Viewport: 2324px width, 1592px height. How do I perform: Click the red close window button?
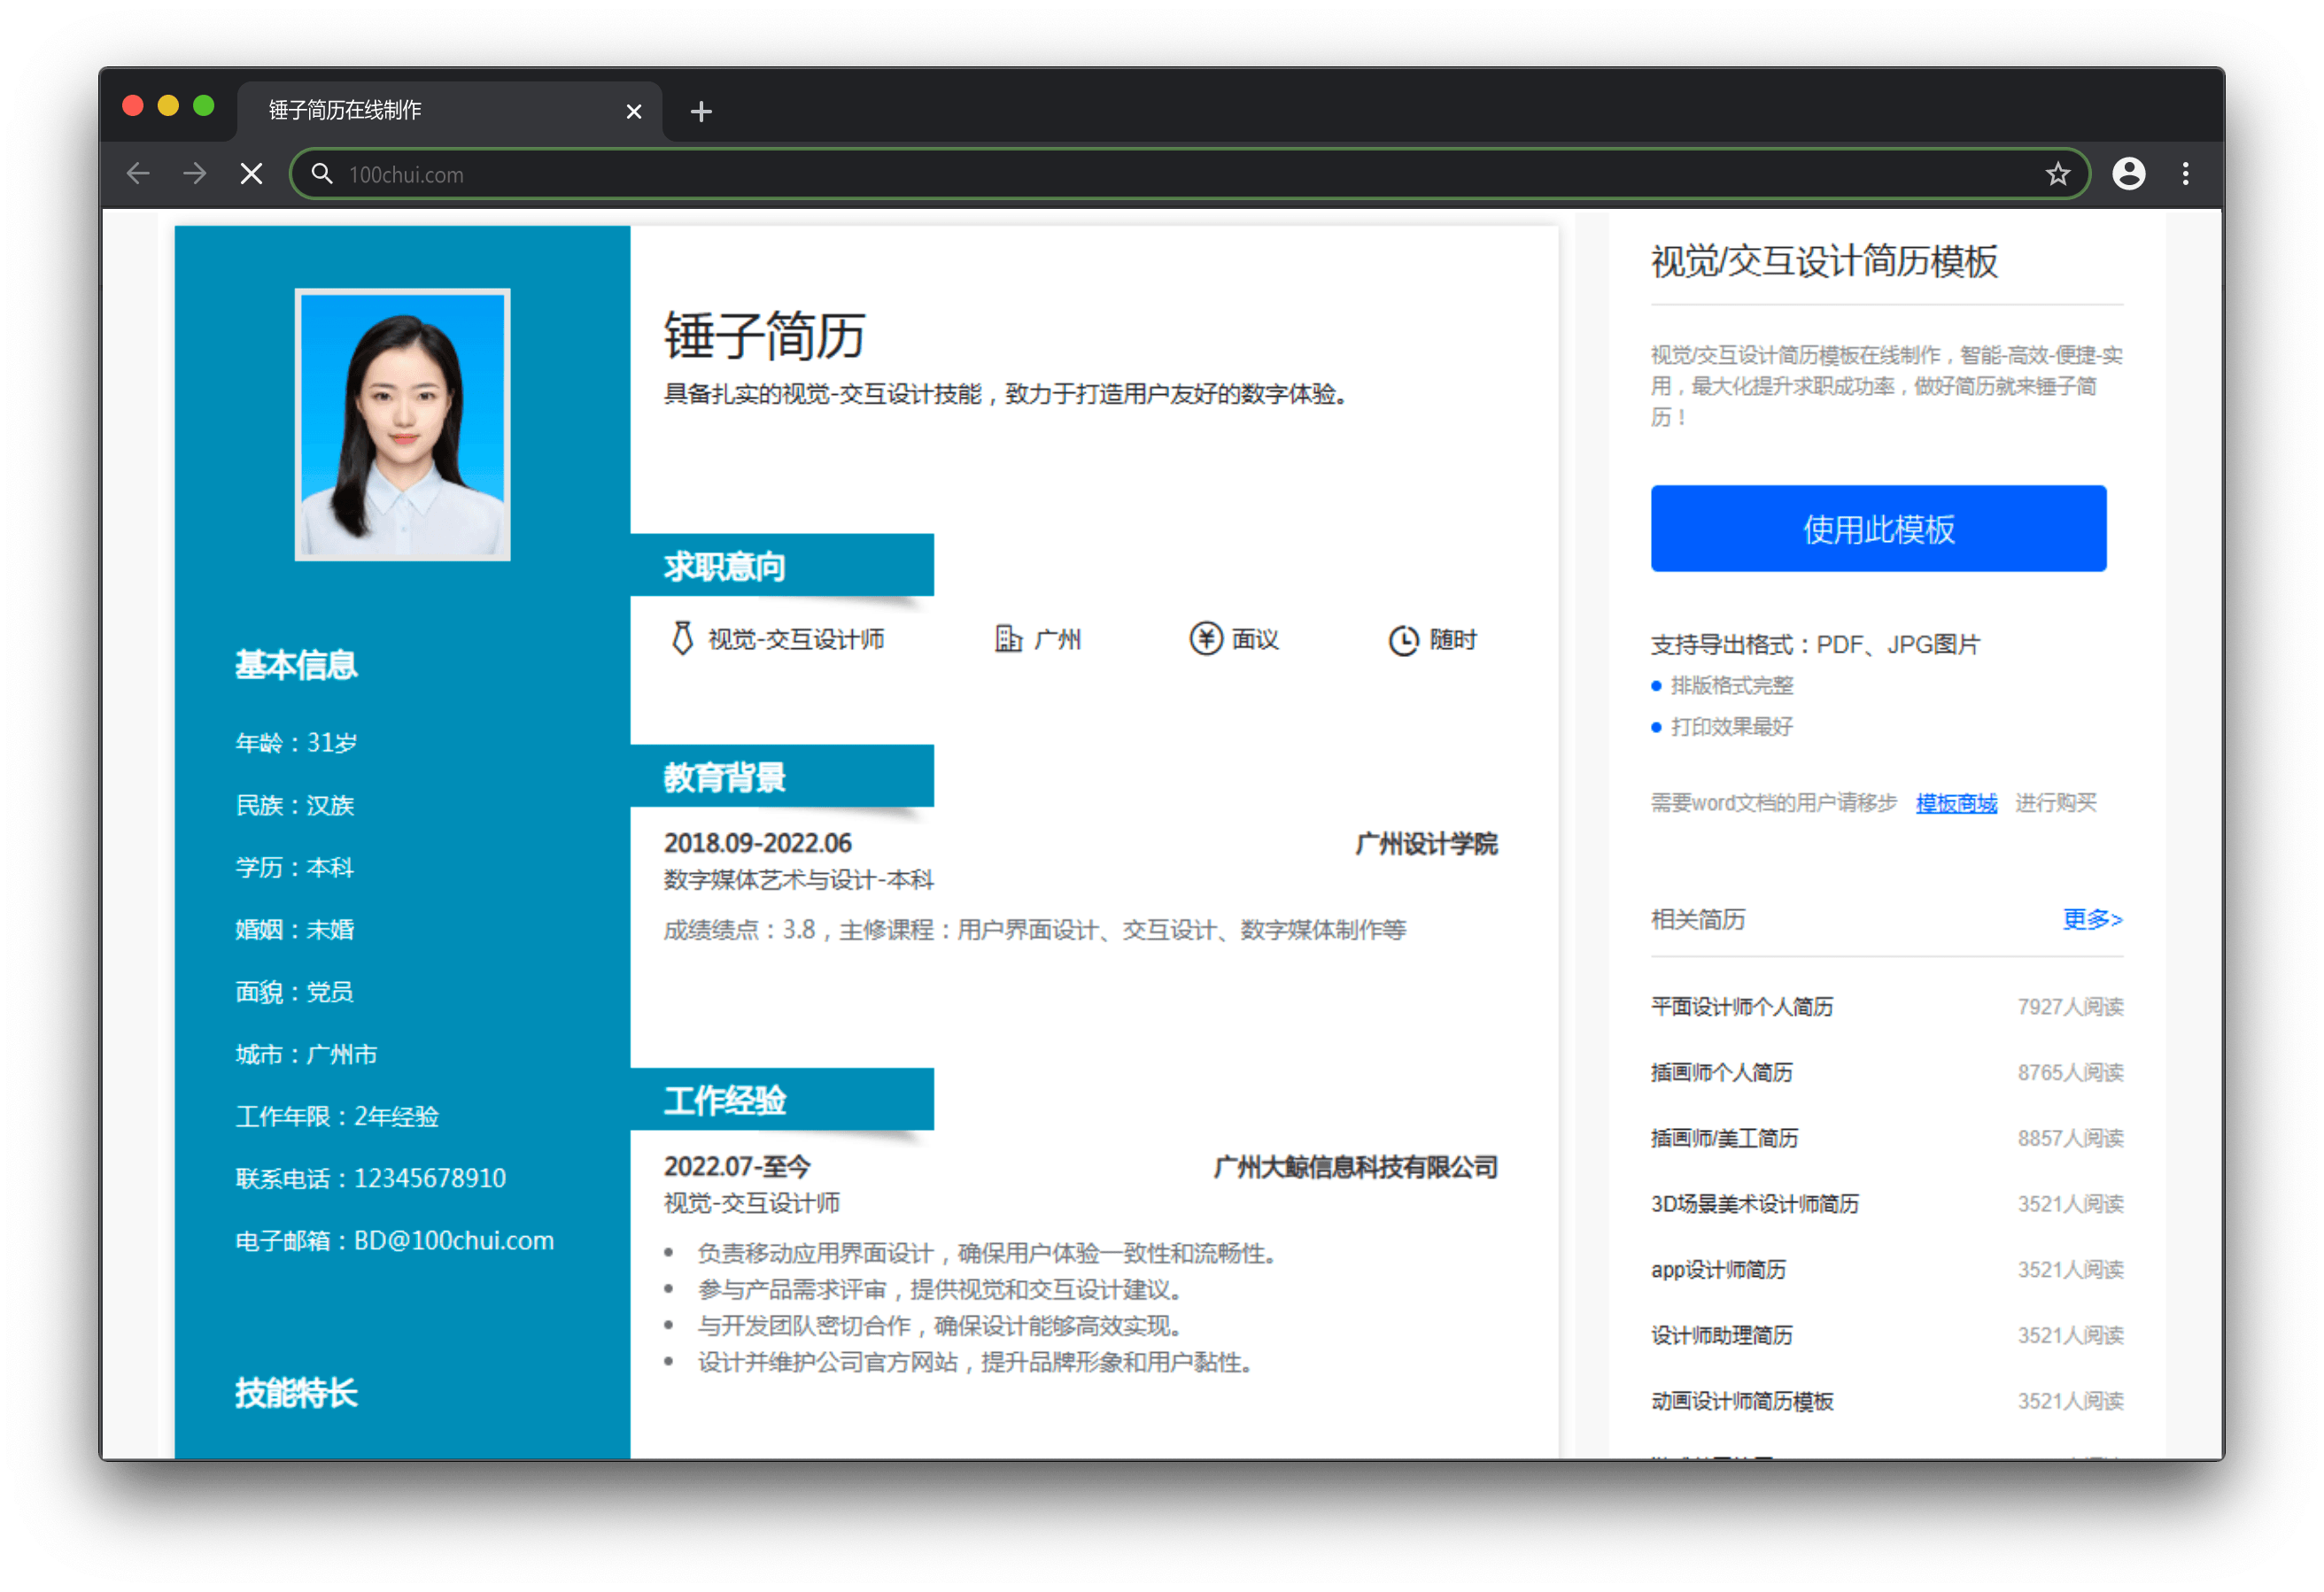click(132, 106)
